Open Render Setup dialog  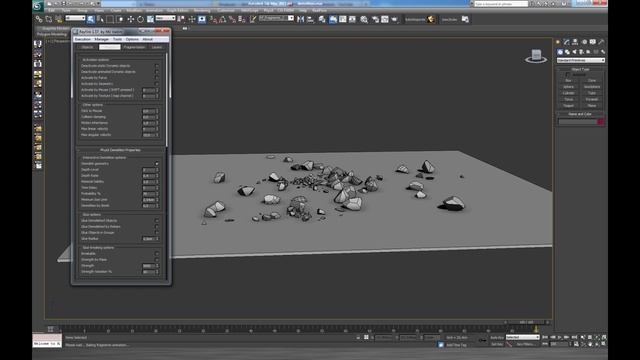(x=375, y=19)
